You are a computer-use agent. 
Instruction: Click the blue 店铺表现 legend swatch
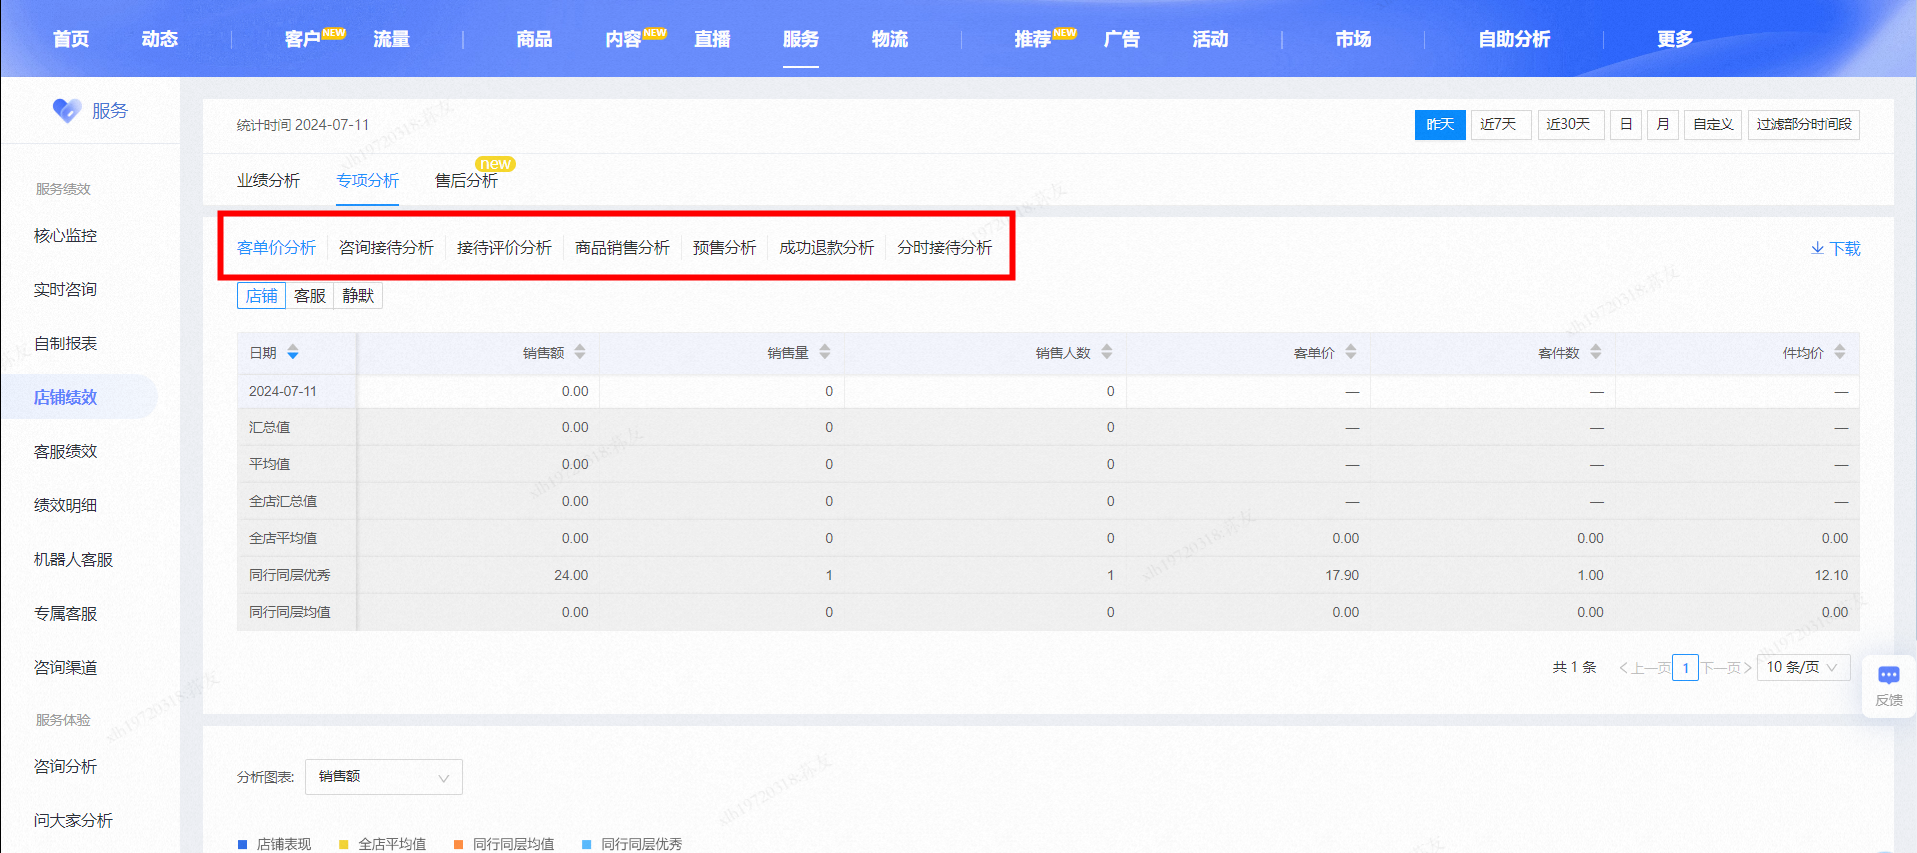point(242,845)
